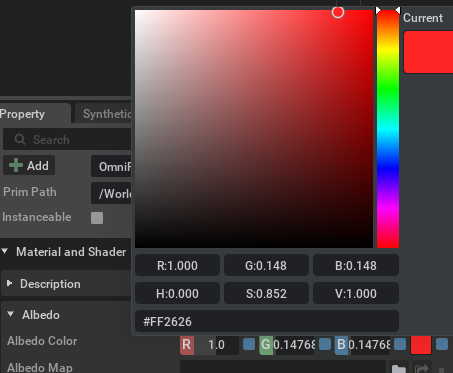Image resolution: width=453 pixels, height=373 pixels.
Task: Click the #FF2626 hex color field
Action: point(267,321)
